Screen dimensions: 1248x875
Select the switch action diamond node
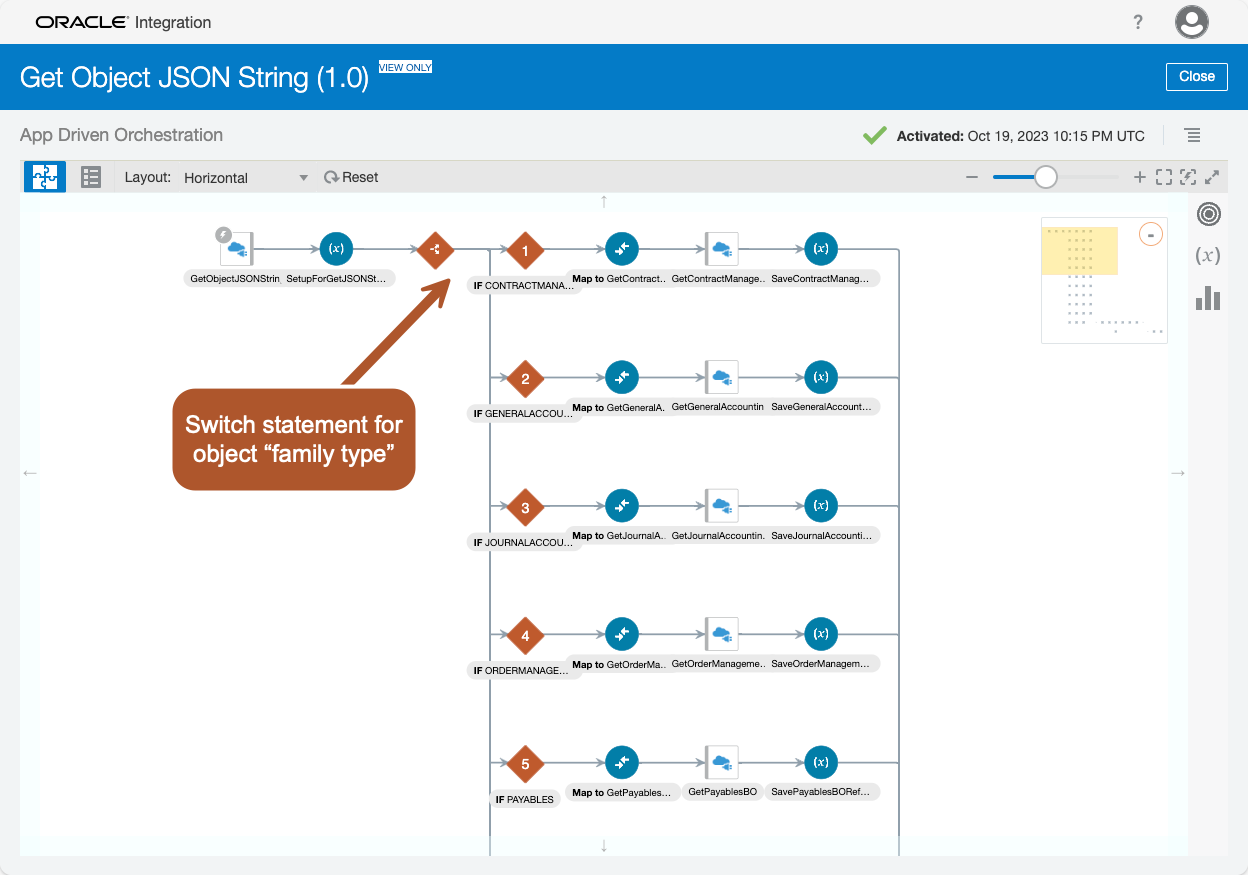click(x=435, y=248)
